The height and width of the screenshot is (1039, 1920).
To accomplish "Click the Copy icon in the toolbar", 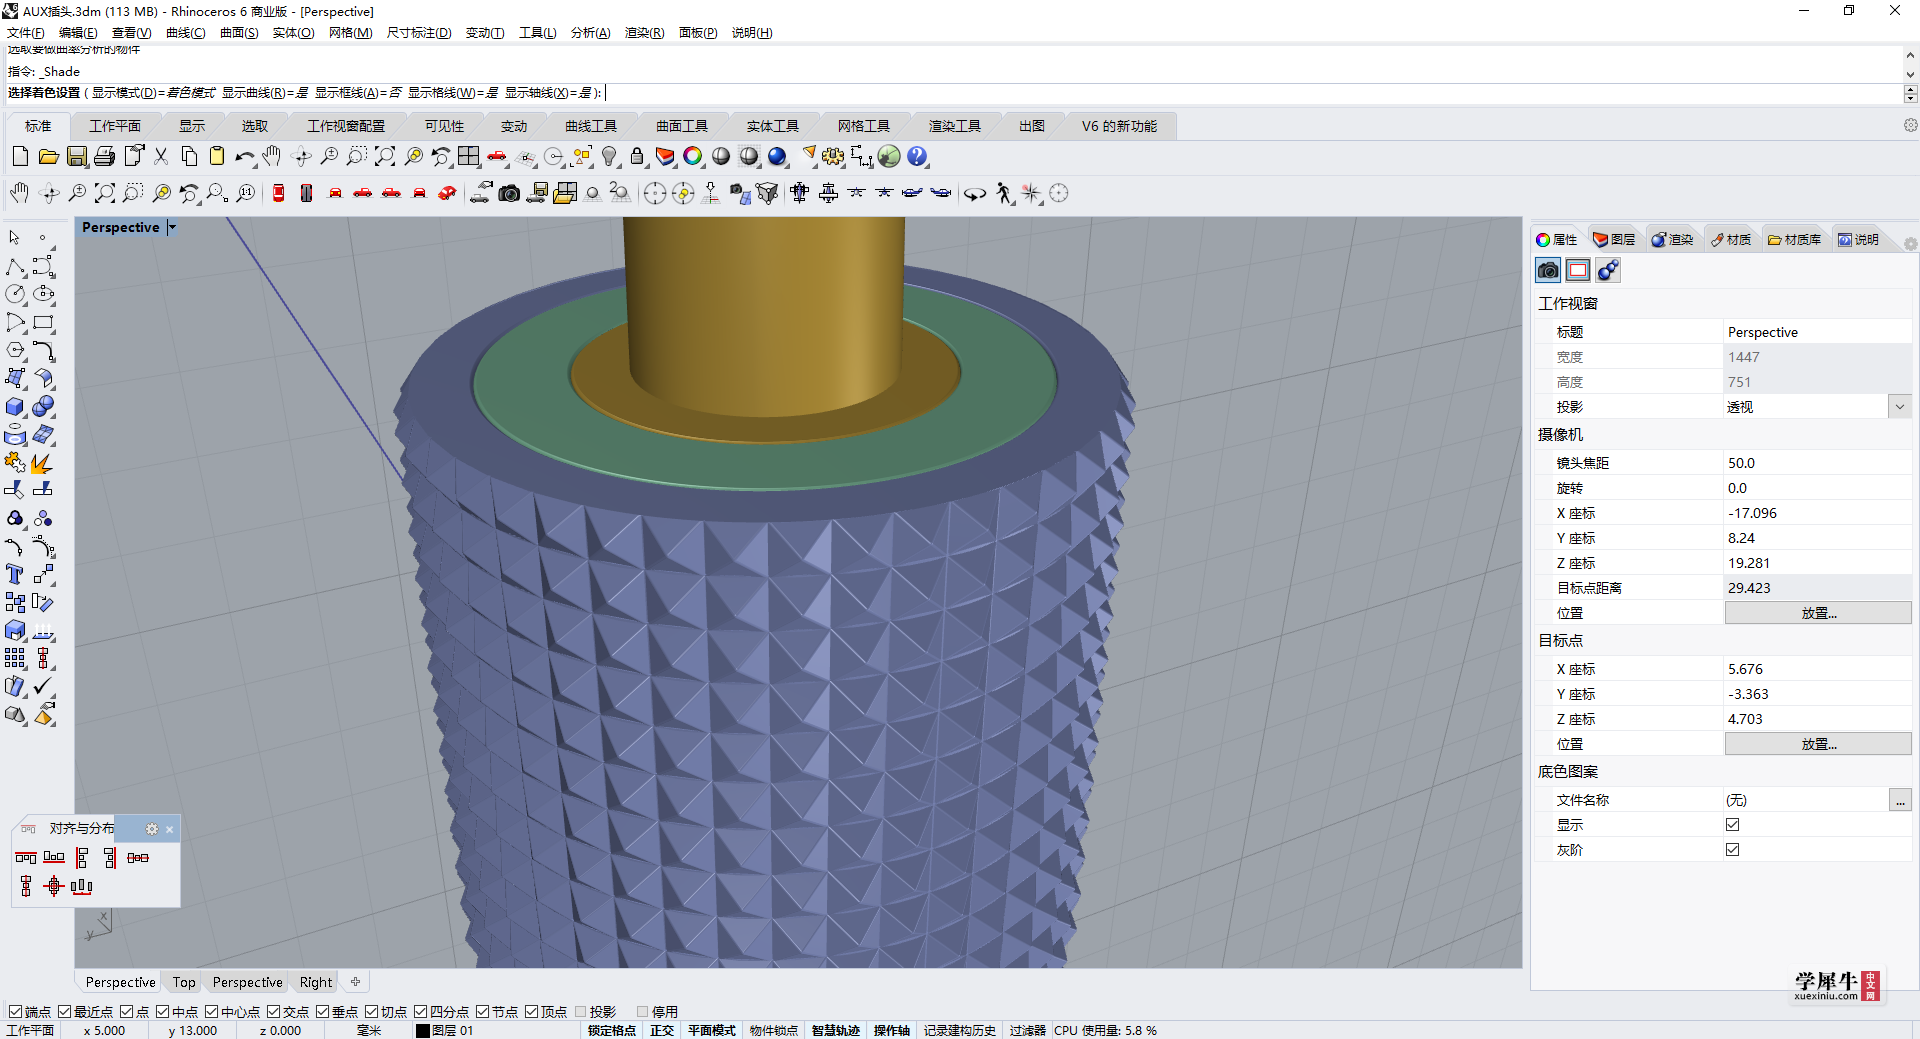I will coord(189,156).
